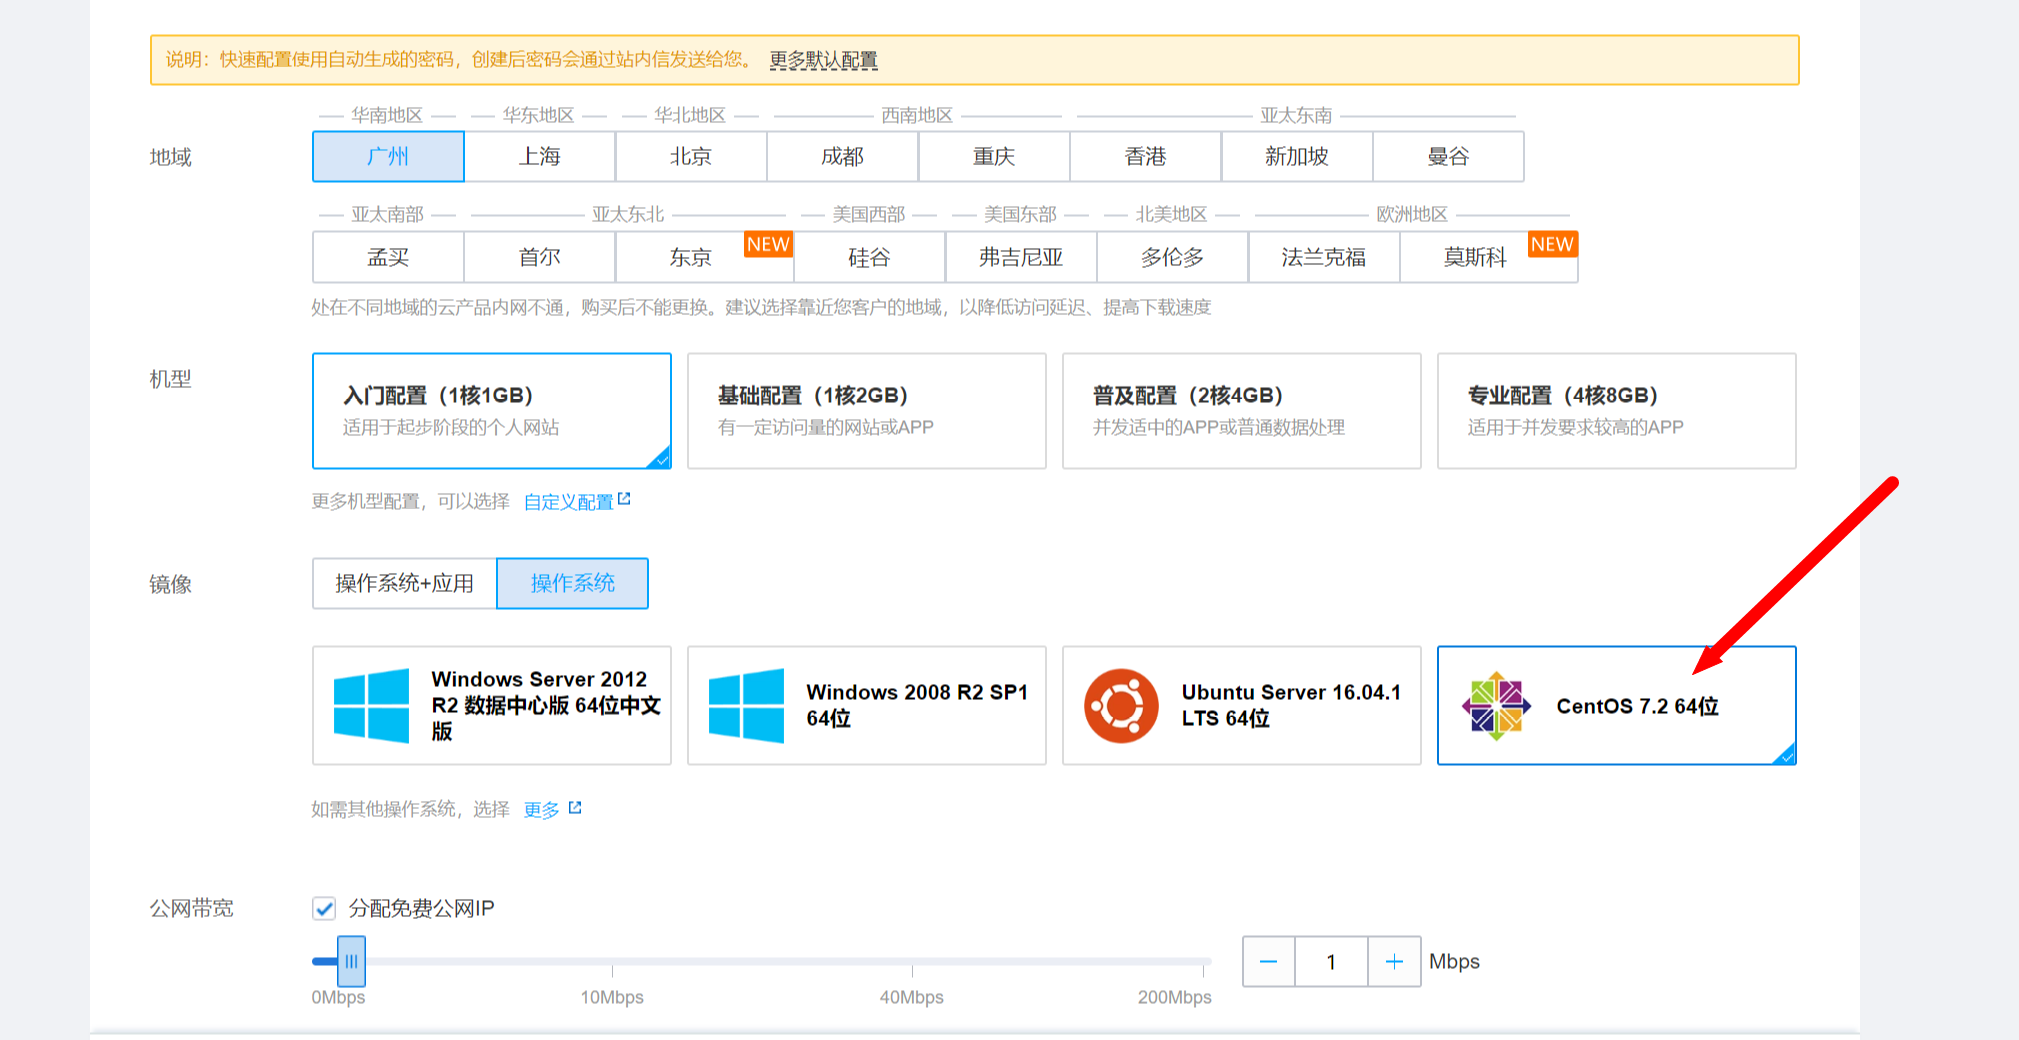Click the Ubuntu logo icon
This screenshot has height=1040, width=2019.
point(1124,705)
